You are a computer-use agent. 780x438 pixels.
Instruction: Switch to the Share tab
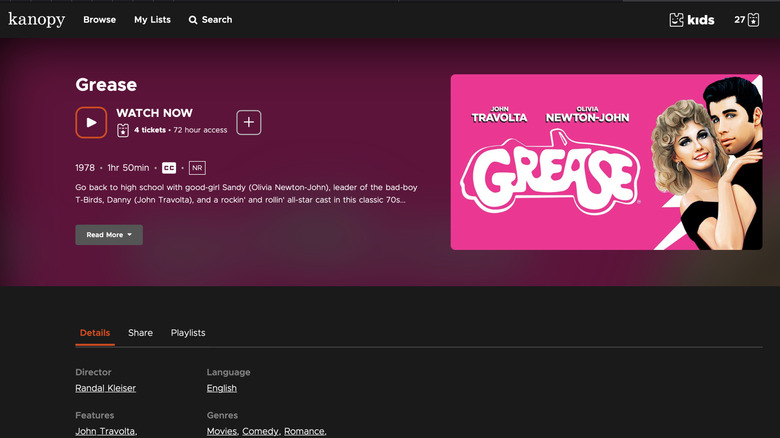(x=140, y=333)
